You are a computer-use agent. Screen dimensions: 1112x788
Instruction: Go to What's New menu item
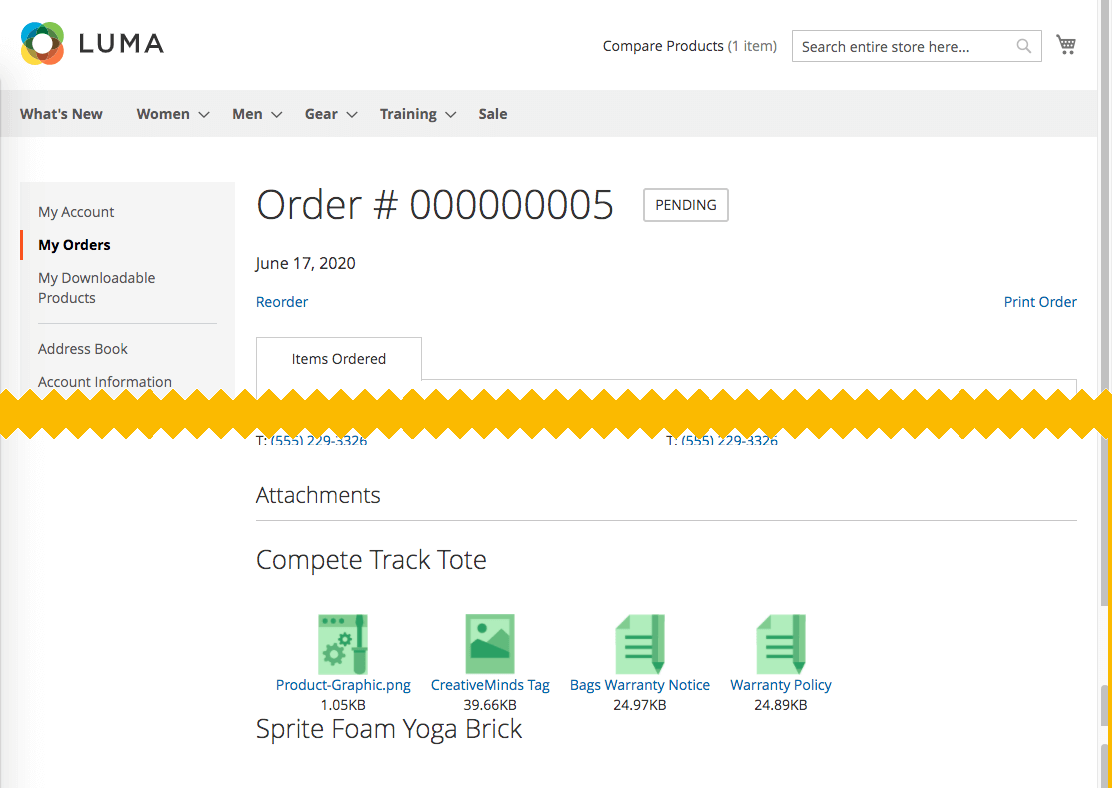[x=61, y=114]
